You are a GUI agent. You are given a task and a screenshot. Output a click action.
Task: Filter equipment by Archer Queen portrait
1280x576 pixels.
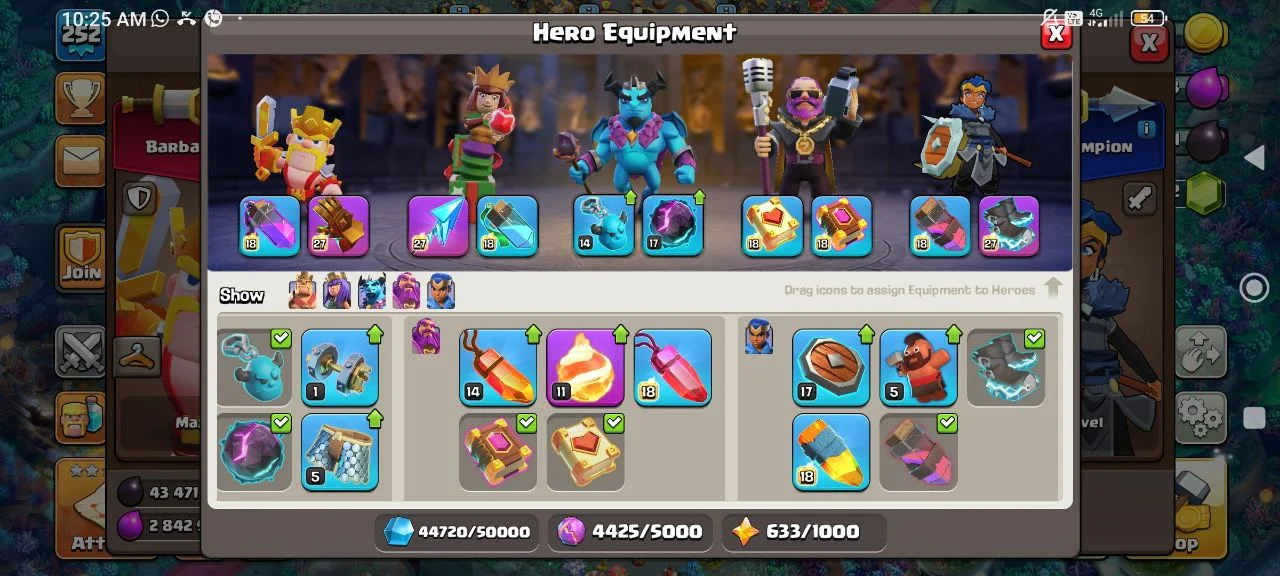coord(337,291)
